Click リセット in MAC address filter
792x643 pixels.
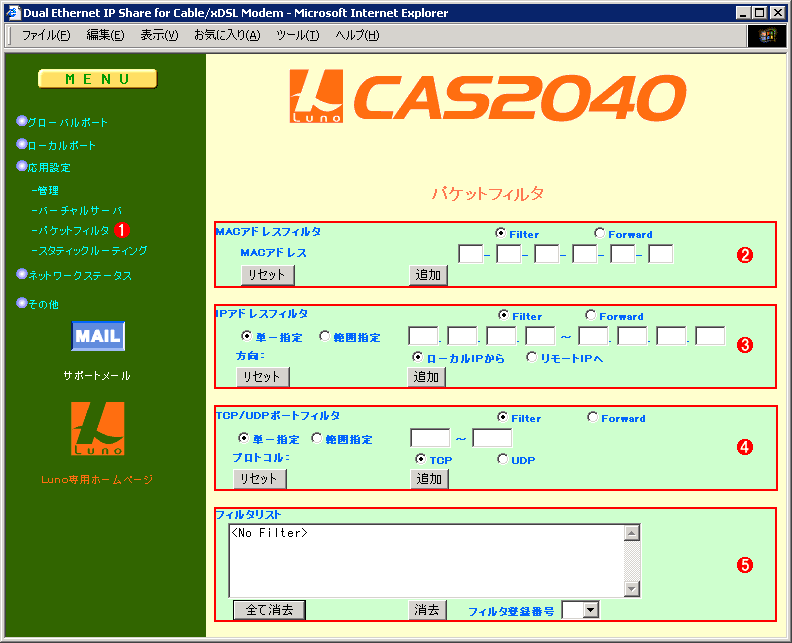tap(267, 275)
